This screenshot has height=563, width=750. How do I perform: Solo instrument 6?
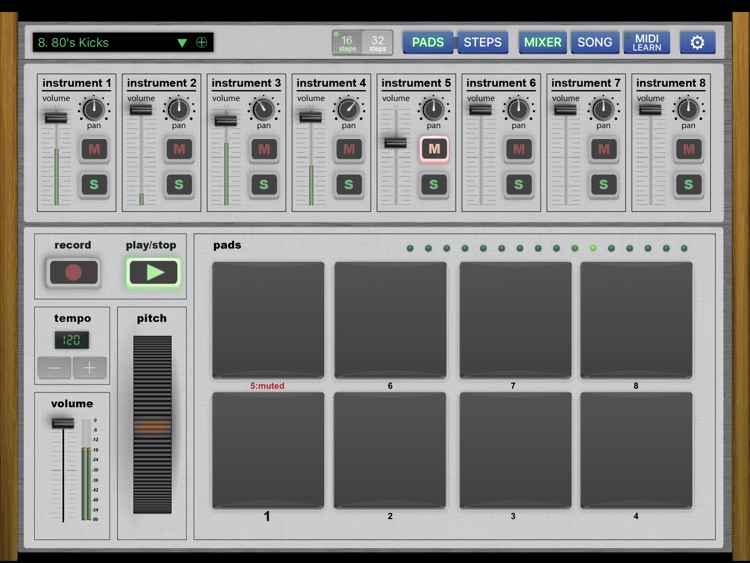pos(518,185)
